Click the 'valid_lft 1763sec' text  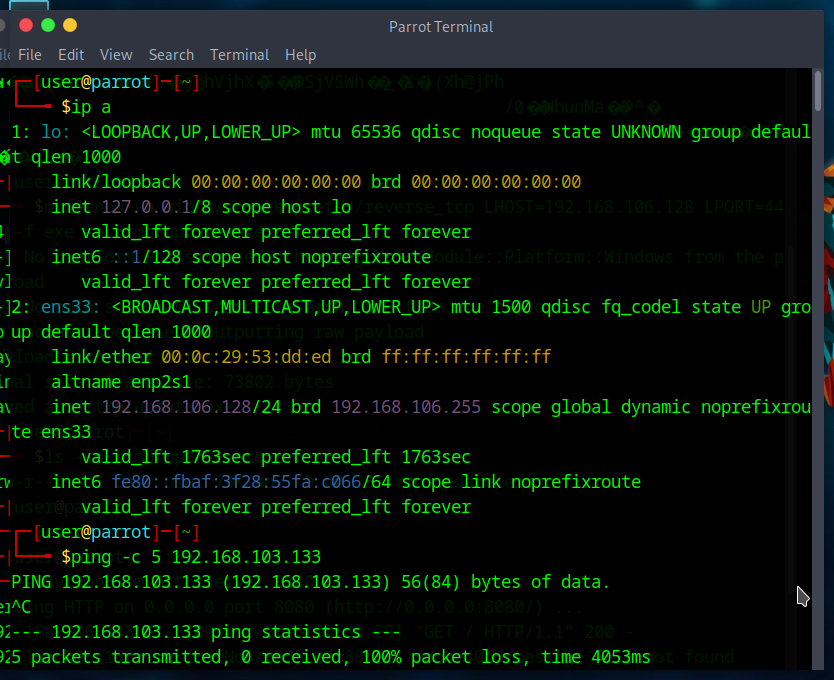[x=166, y=457]
